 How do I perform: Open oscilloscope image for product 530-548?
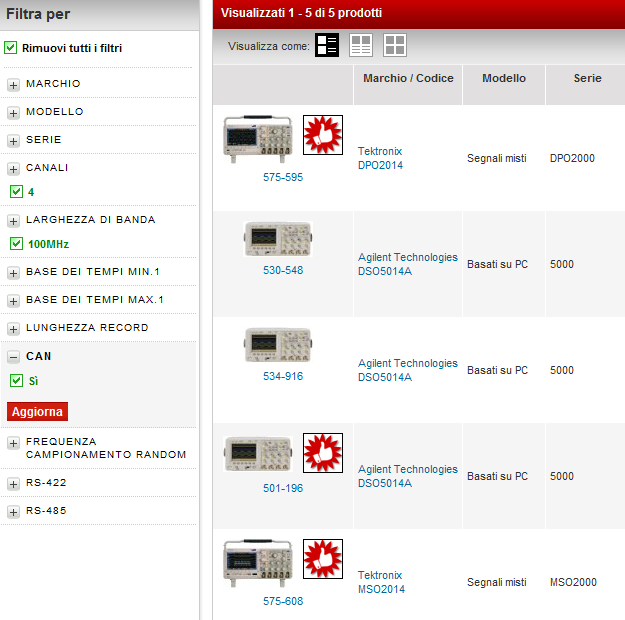278,240
